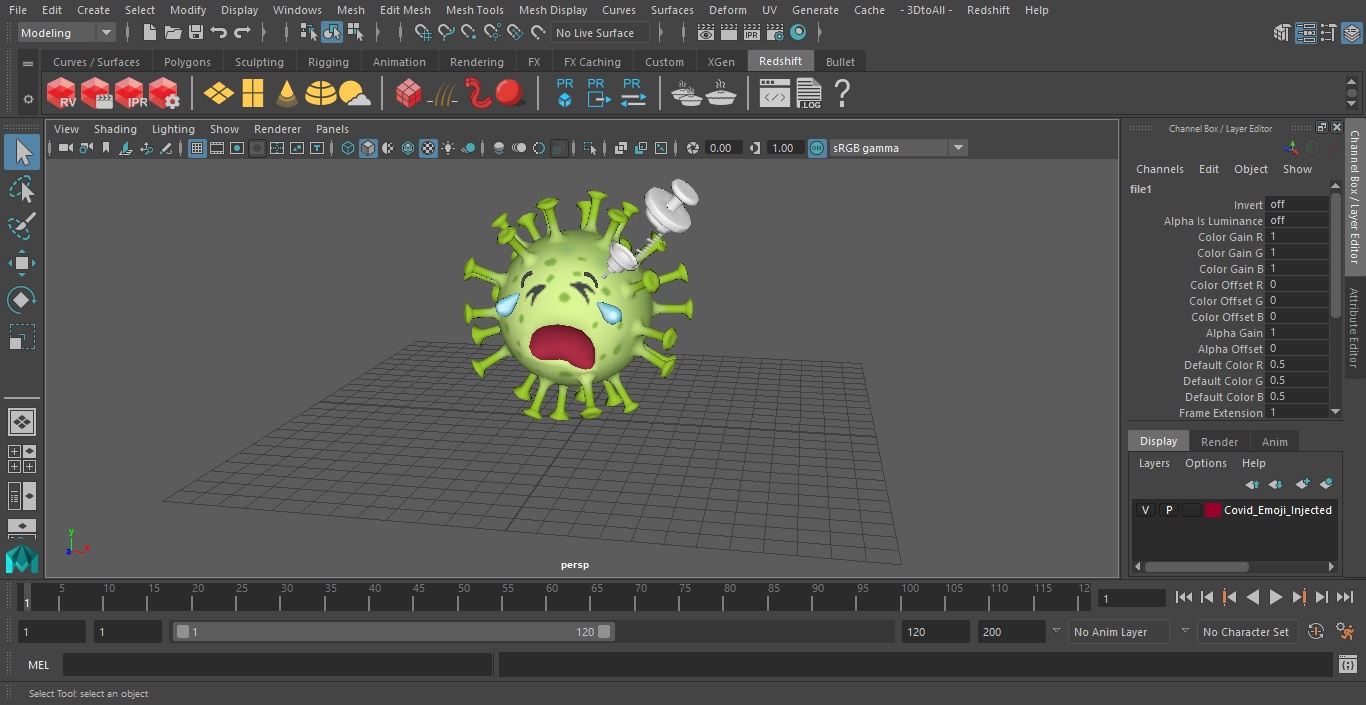Open the viewport Panels menu
Screen dimensions: 1366x705
(332, 129)
